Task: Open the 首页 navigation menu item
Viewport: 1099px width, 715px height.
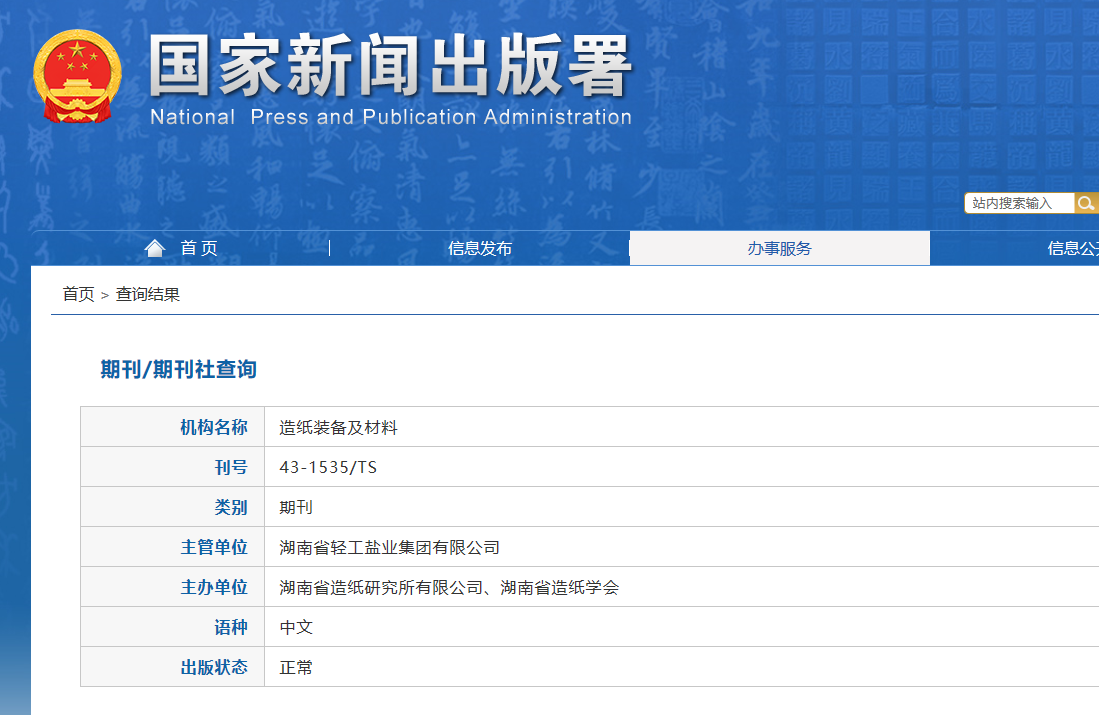Action: pyautogui.click(x=198, y=248)
